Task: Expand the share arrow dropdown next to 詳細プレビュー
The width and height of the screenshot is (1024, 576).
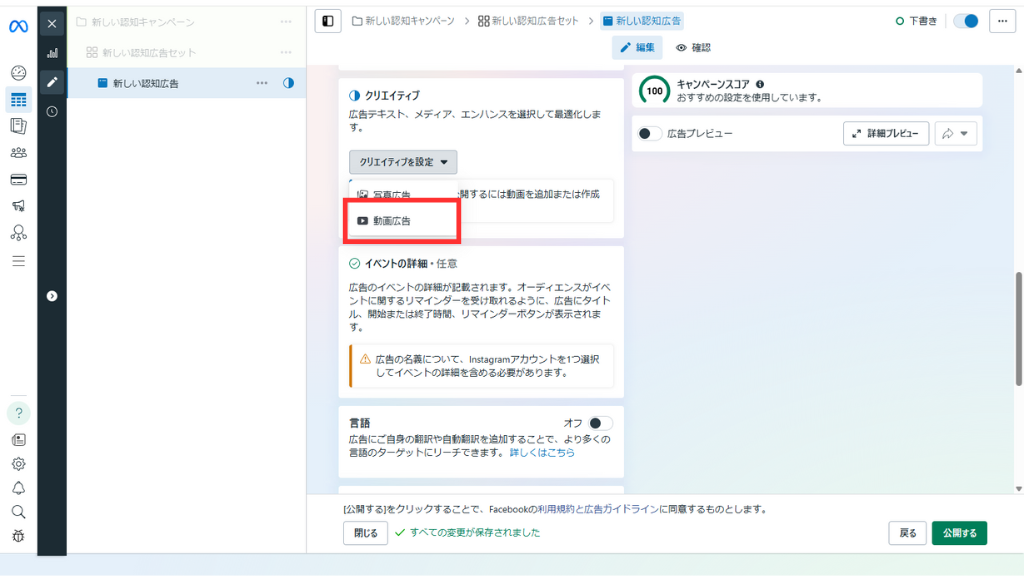Action: [x=956, y=133]
